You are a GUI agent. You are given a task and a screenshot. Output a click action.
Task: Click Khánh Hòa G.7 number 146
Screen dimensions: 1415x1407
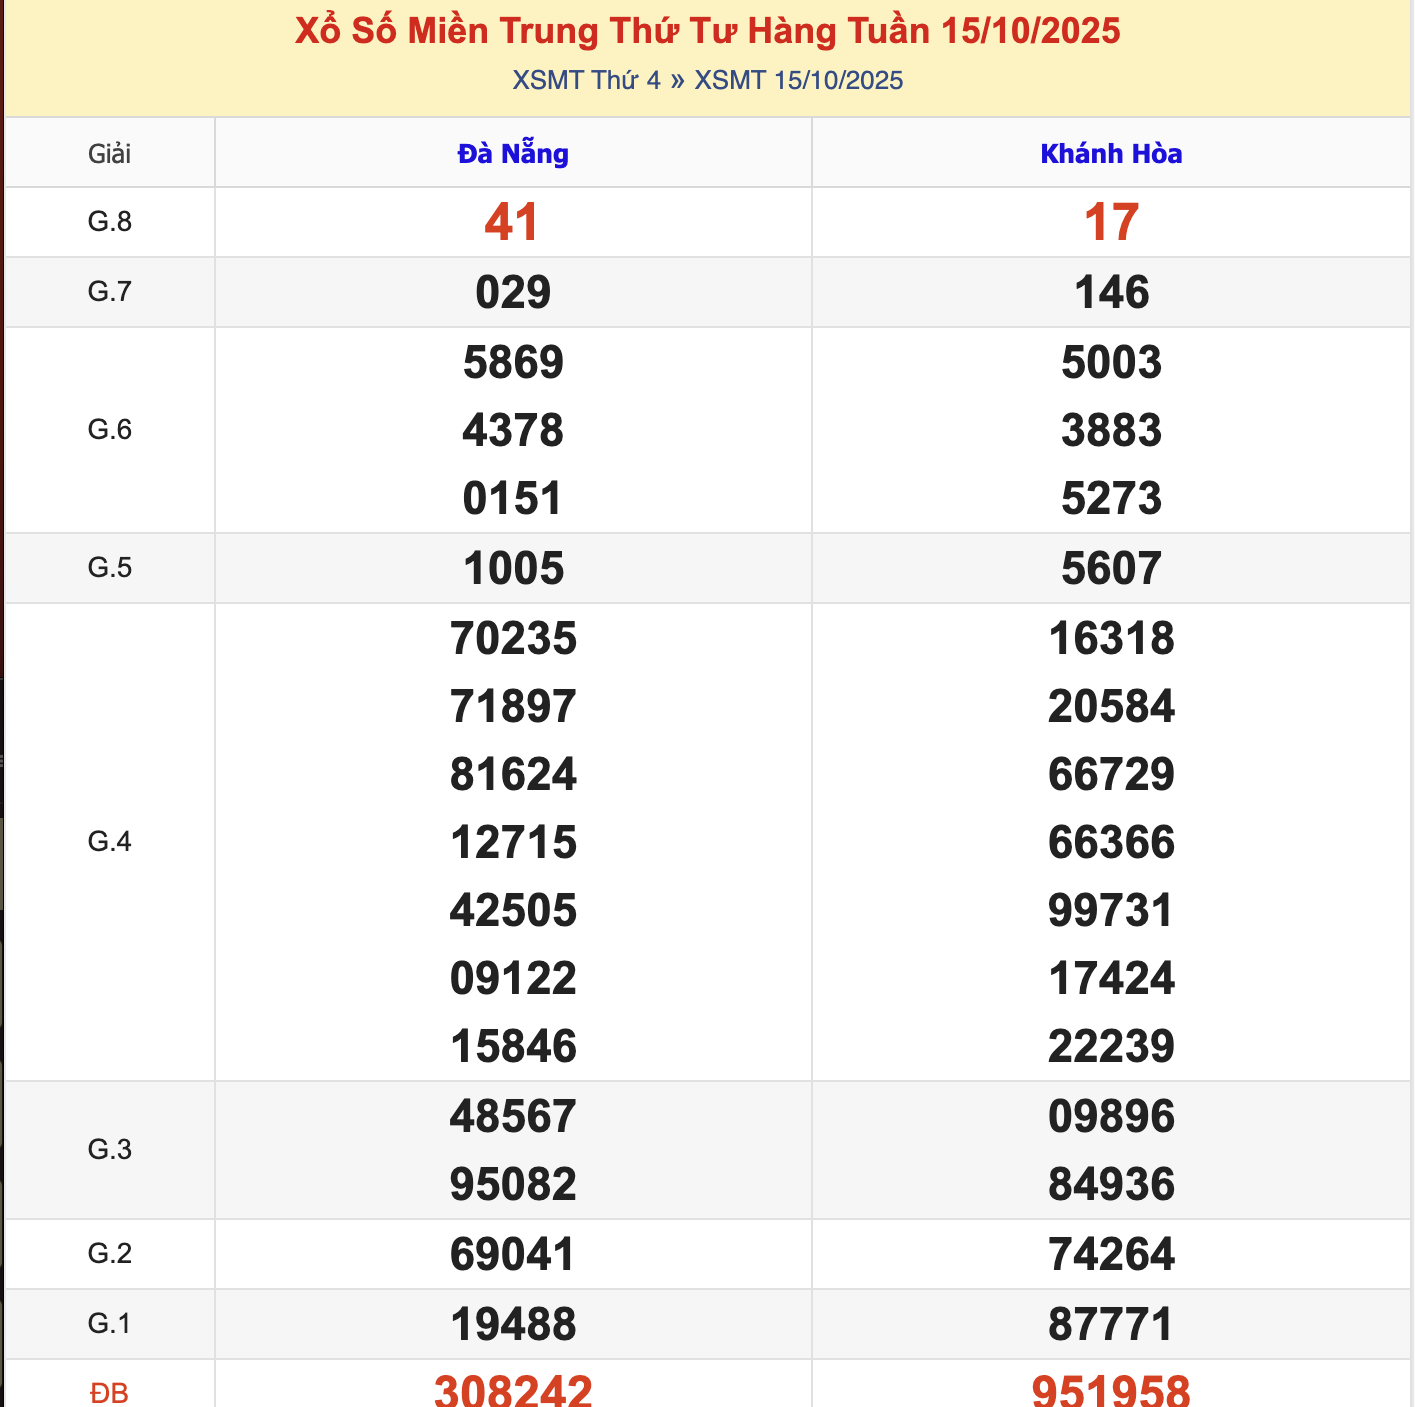tap(1111, 293)
